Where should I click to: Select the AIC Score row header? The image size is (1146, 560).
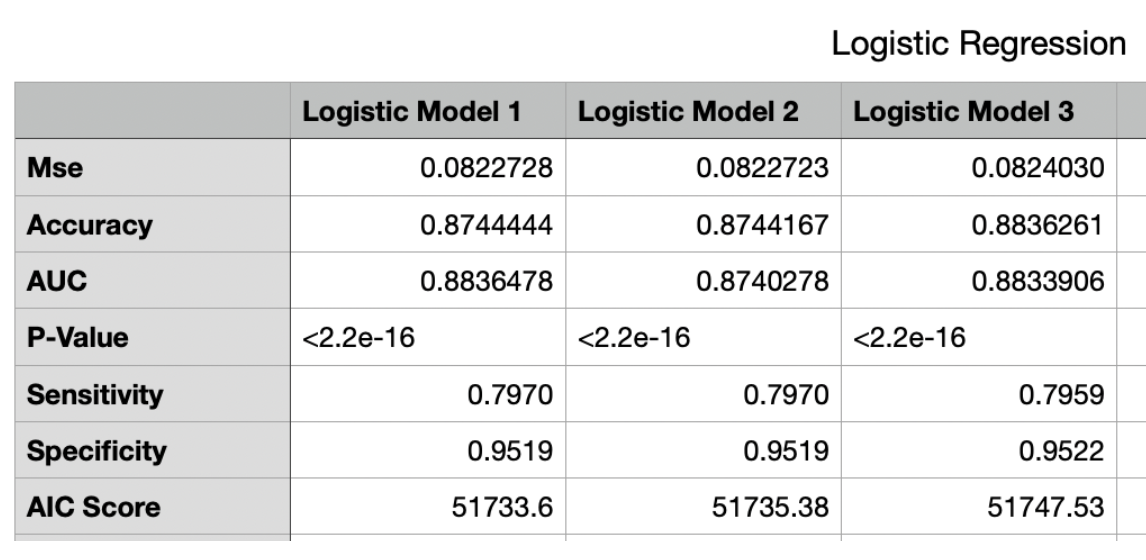tap(152, 507)
